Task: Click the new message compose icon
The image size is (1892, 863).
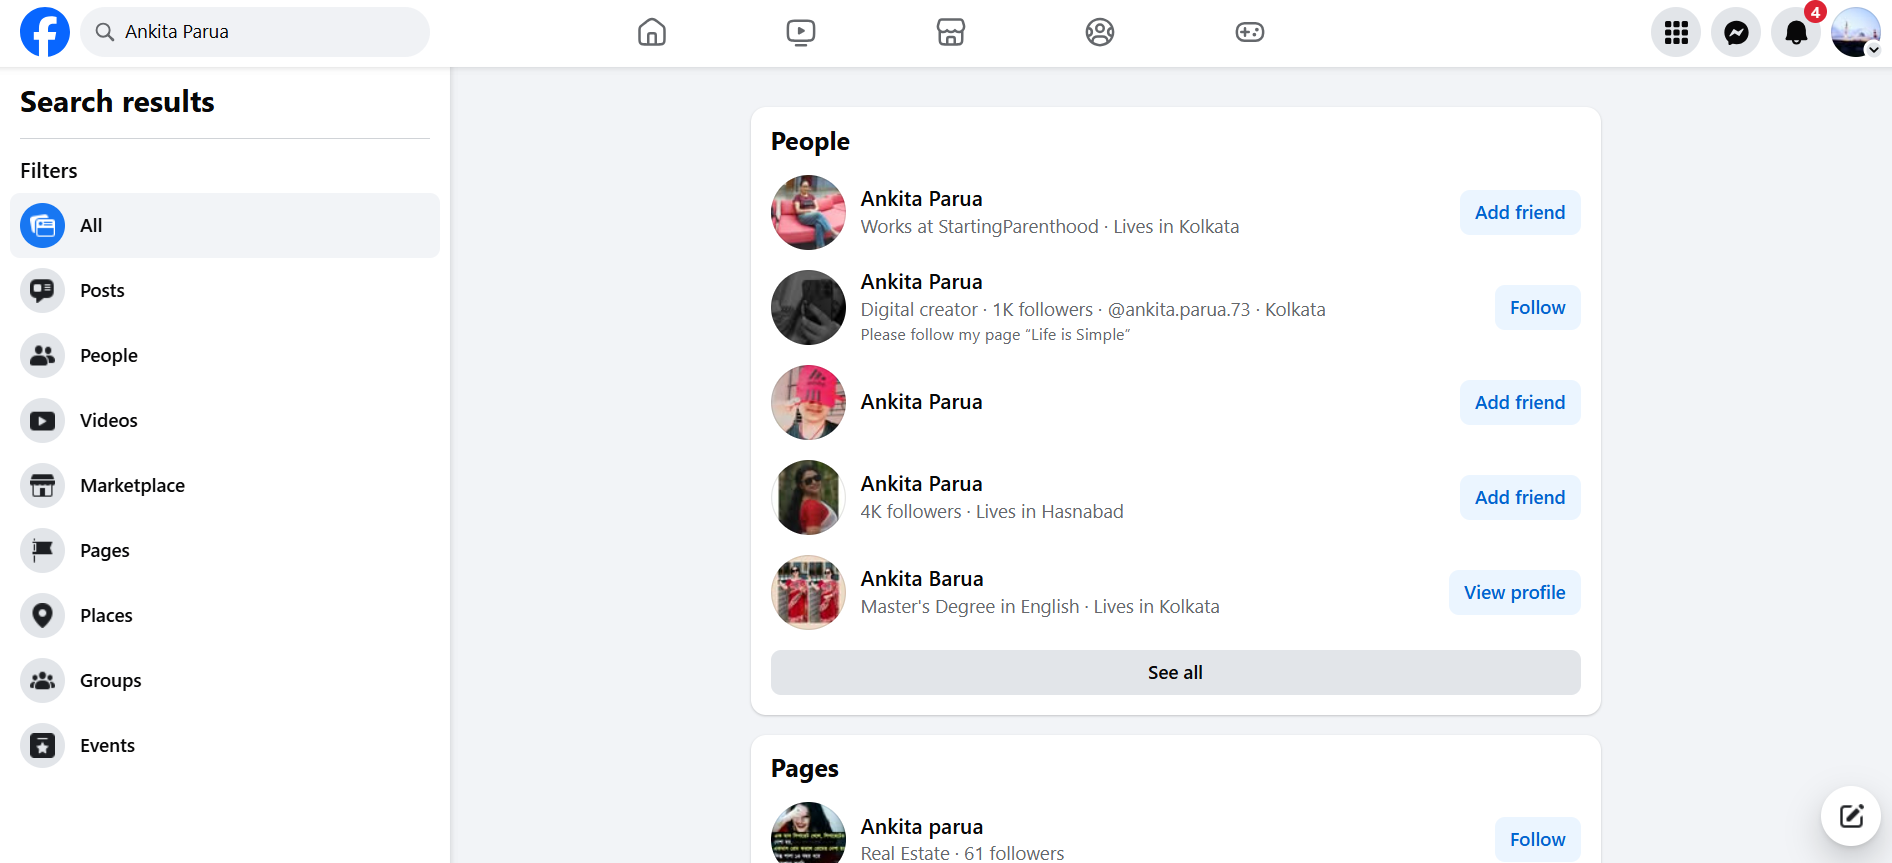Action: (x=1851, y=816)
